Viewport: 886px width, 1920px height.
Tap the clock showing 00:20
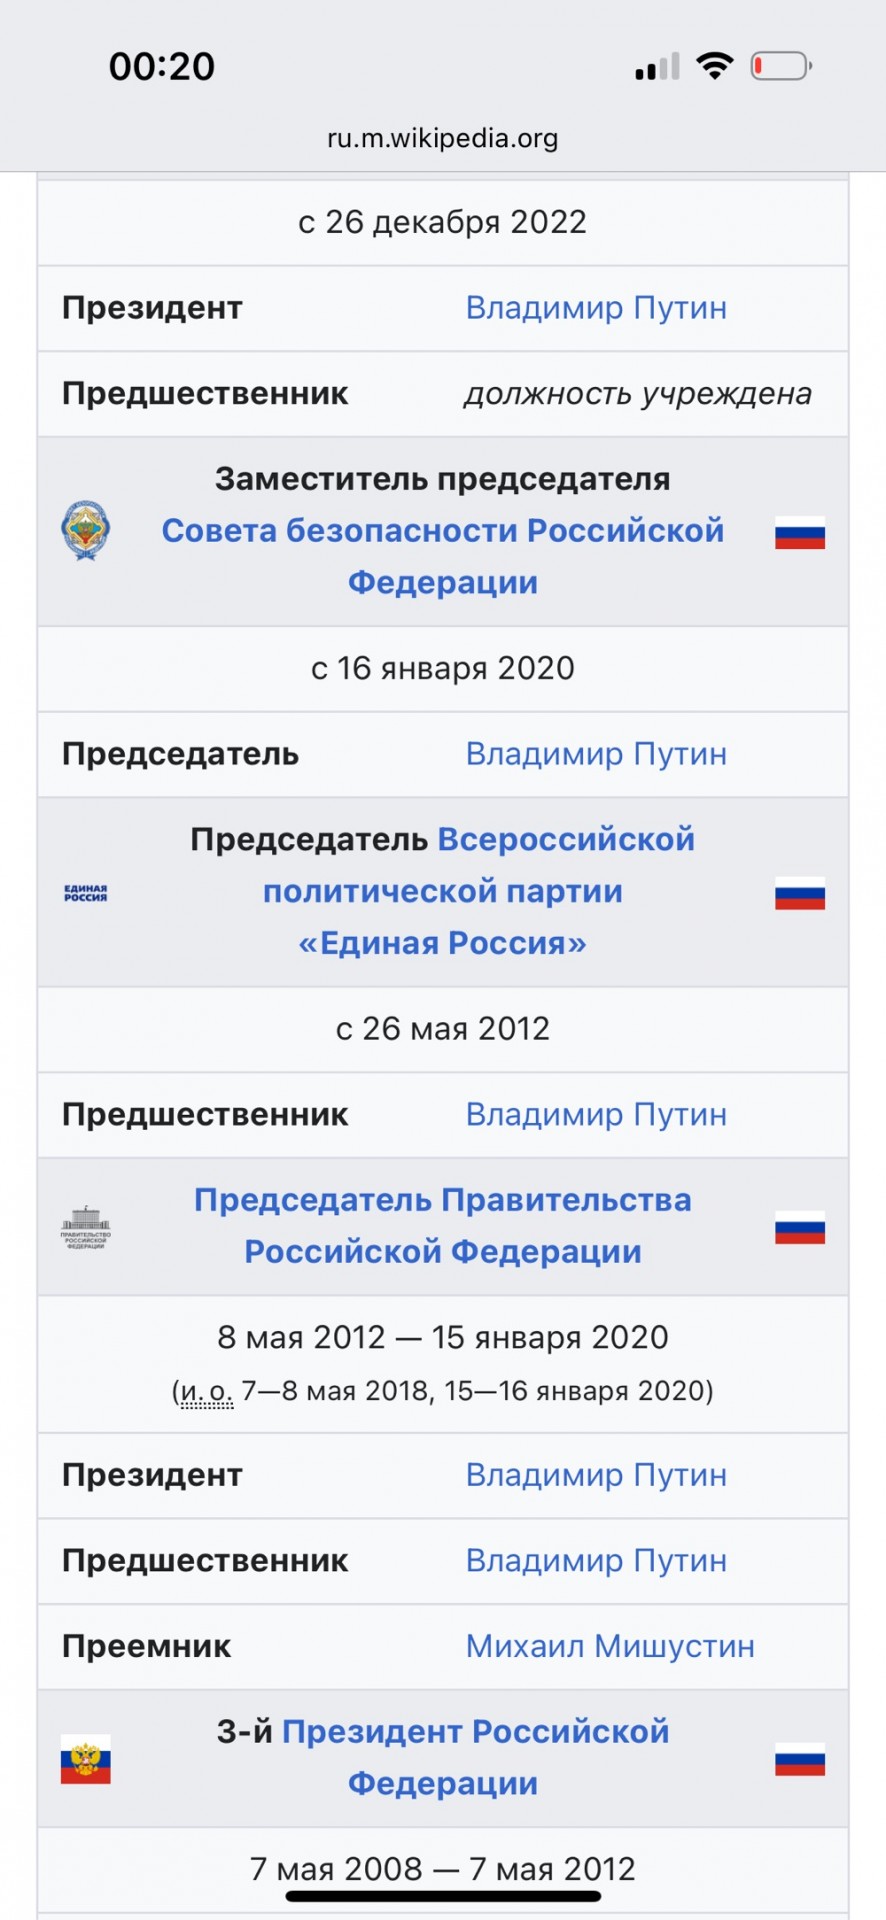click(x=162, y=67)
